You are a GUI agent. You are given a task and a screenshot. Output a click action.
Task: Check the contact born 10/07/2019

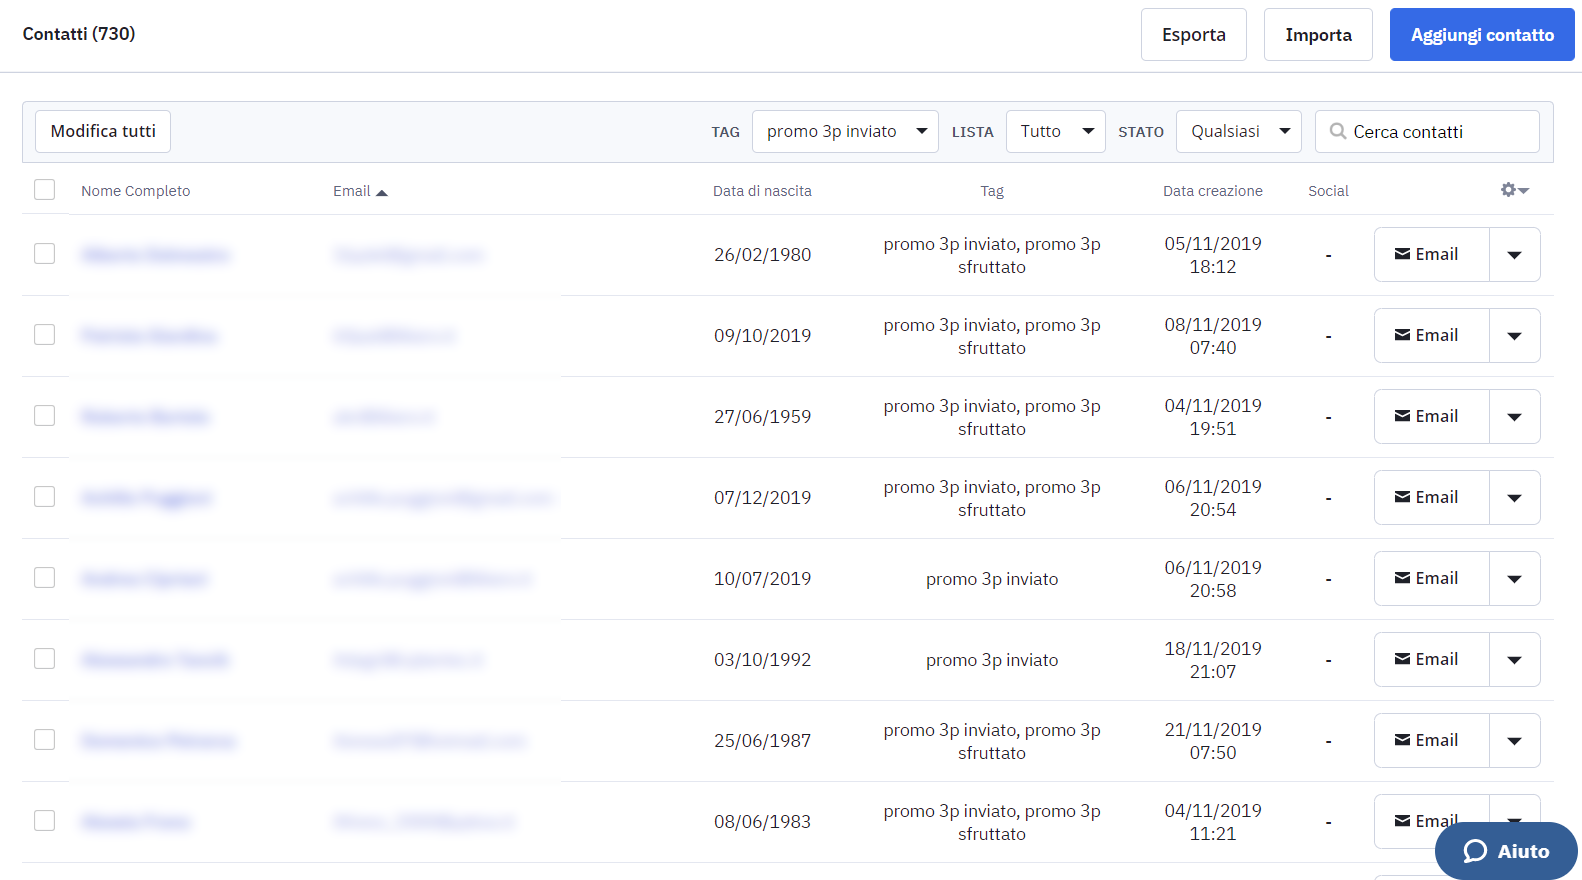tap(45, 578)
